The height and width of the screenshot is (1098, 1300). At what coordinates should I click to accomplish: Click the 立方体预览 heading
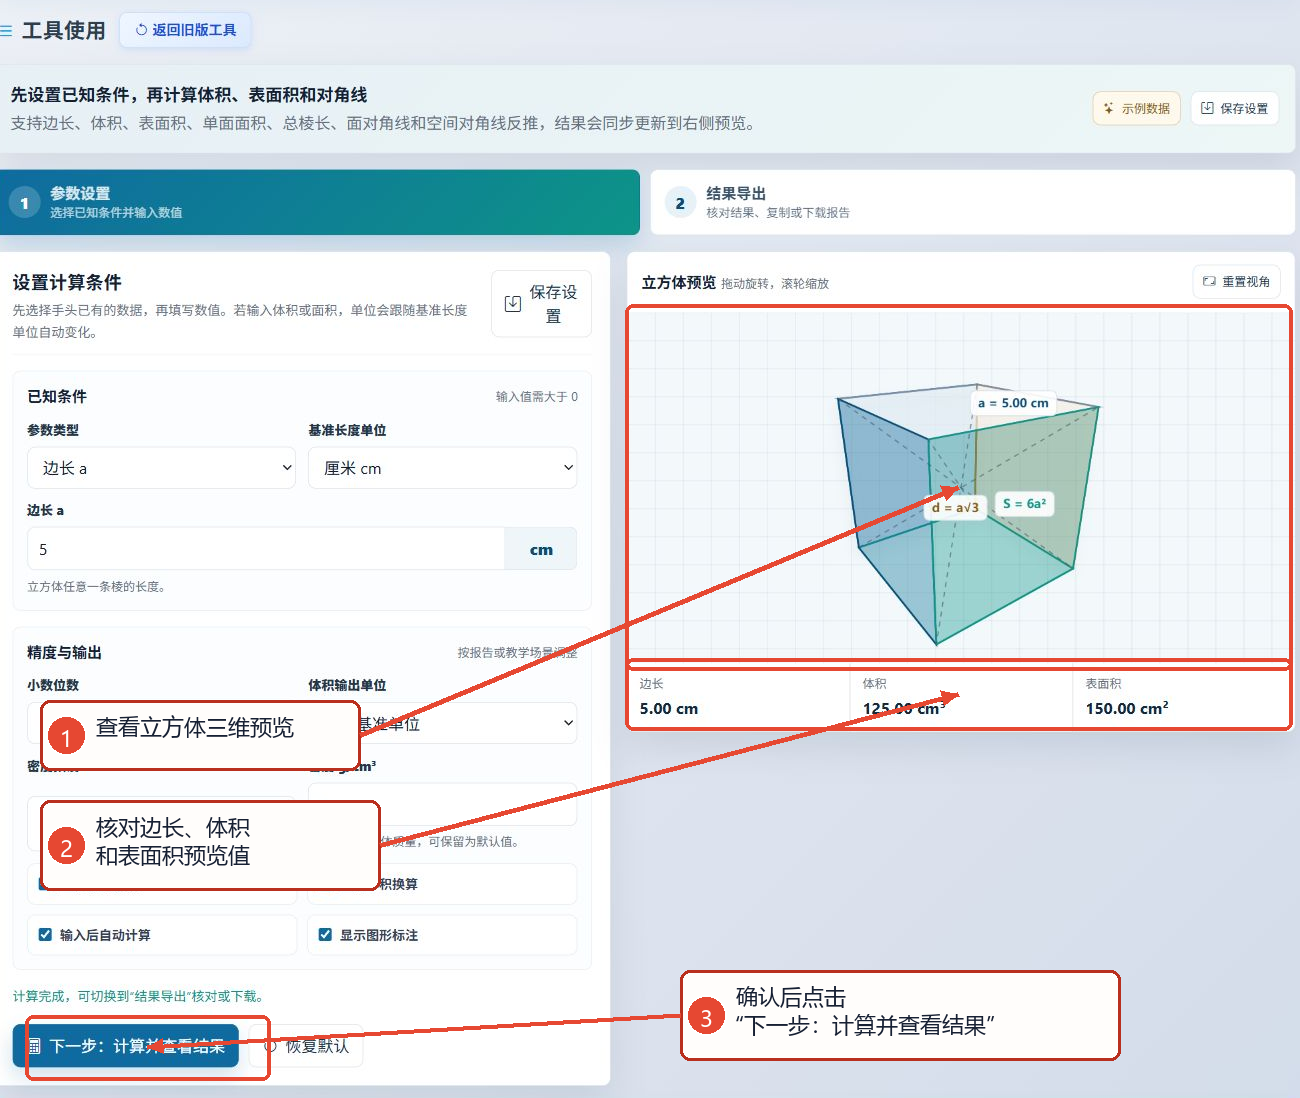(679, 282)
